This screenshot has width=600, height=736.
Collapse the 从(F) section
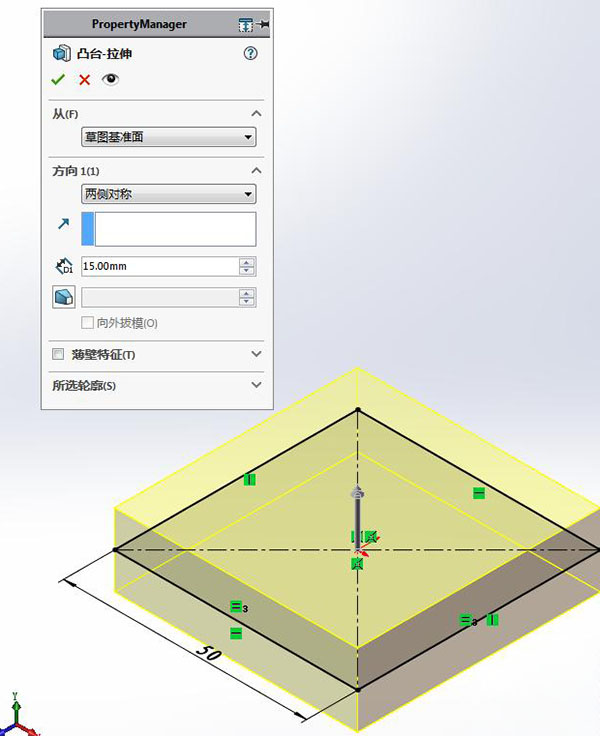(x=256, y=113)
